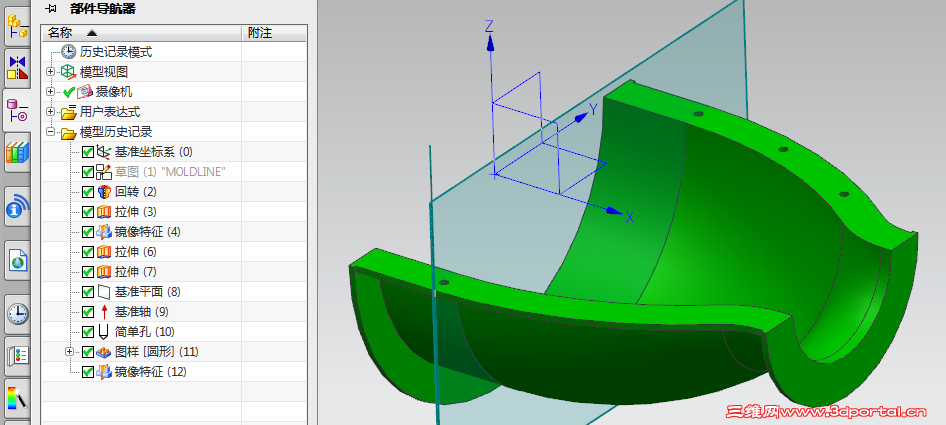Click the 模型视图 cube icon
The image size is (946, 425).
pyautogui.click(x=68, y=72)
